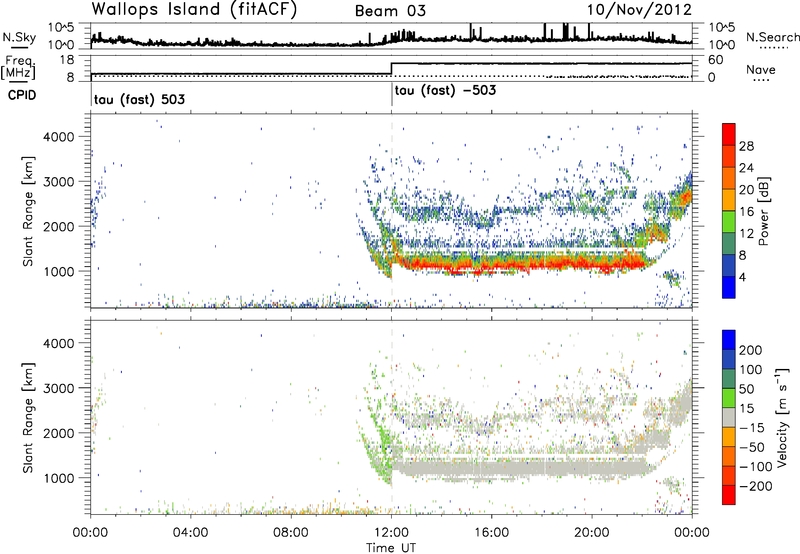
Task: Click the 'N.Search' legend label
Action: (x=772, y=37)
